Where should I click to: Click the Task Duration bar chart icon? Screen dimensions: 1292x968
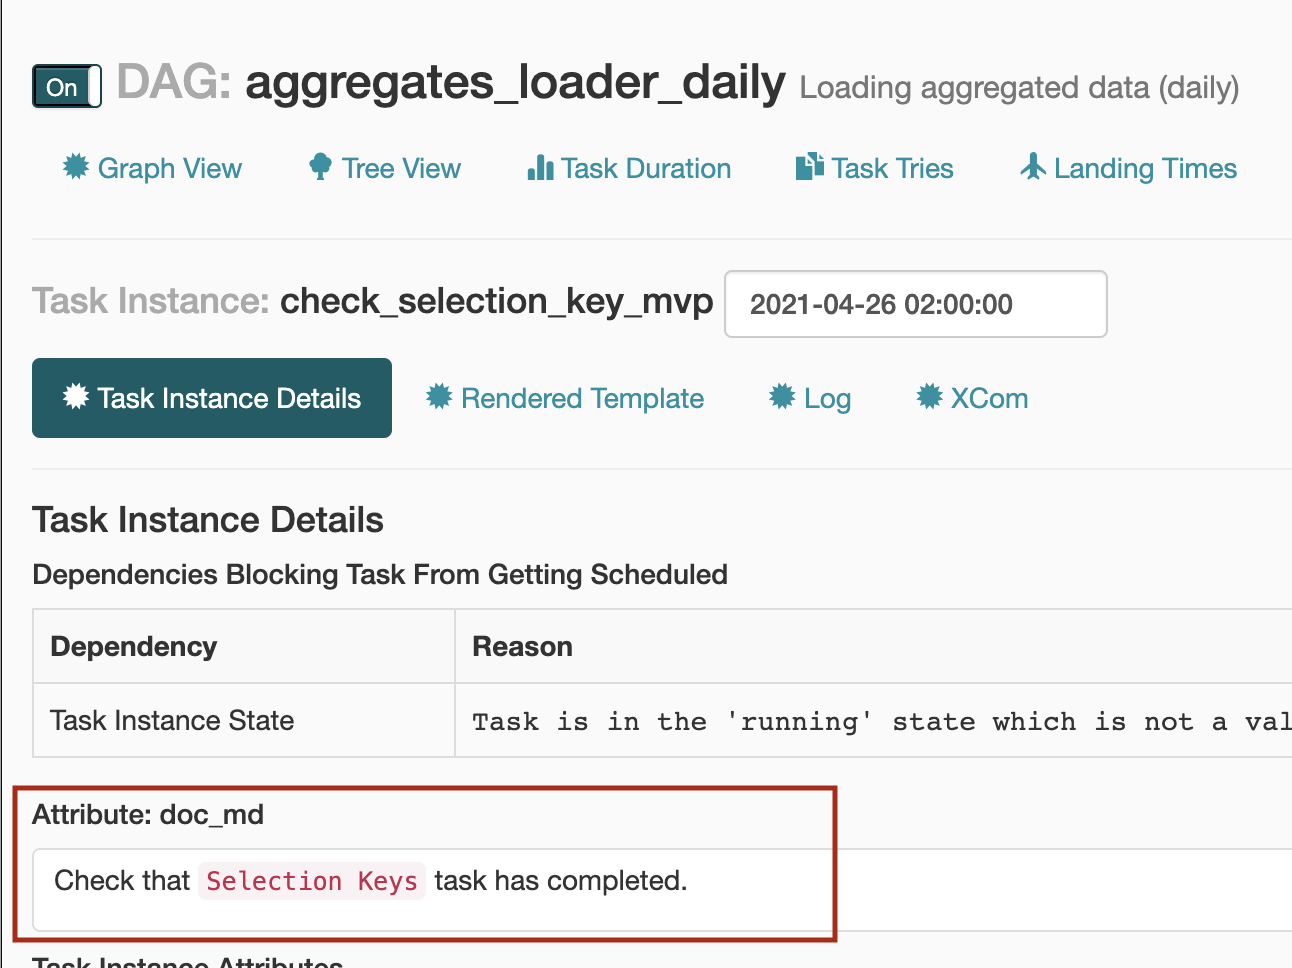(x=540, y=167)
